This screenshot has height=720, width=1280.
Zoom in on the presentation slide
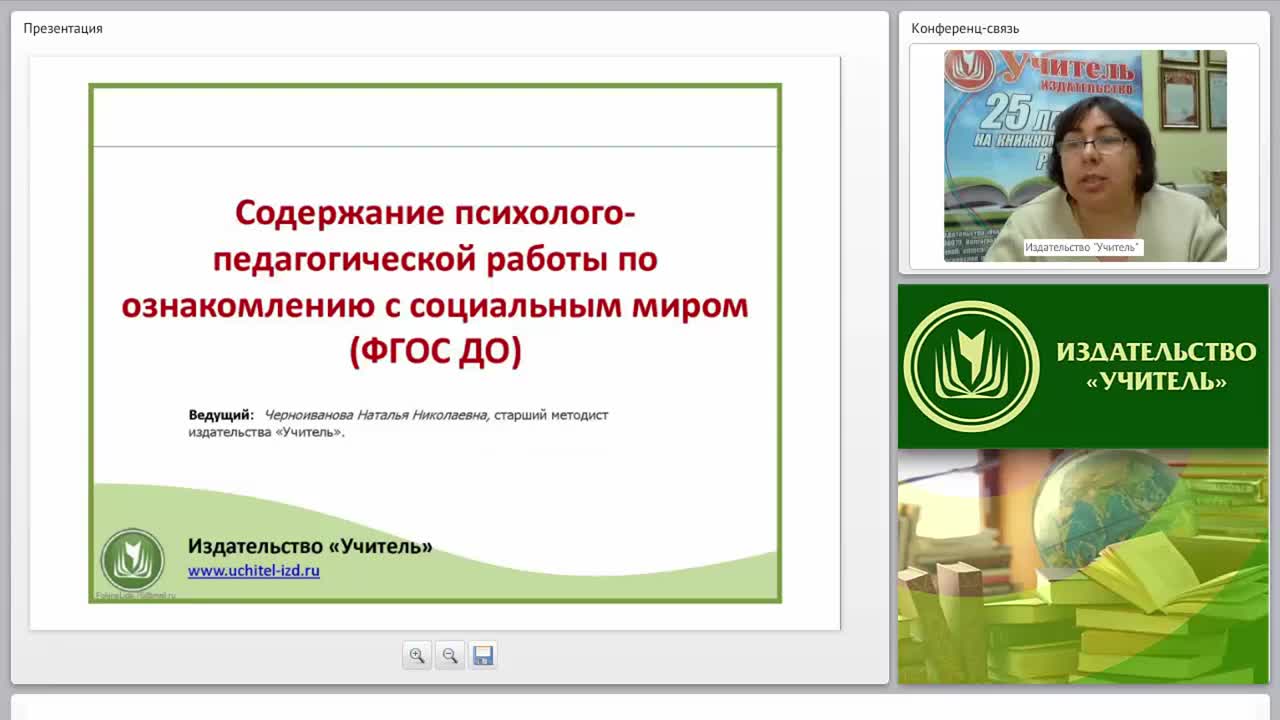tap(417, 655)
